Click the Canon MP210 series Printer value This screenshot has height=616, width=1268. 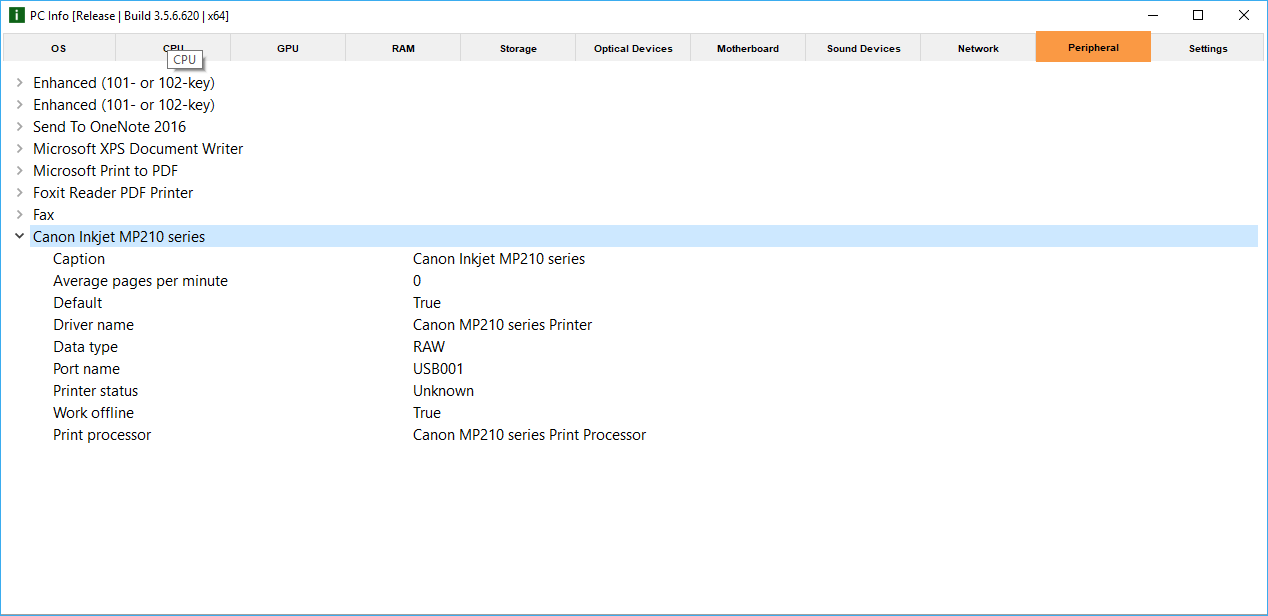(x=503, y=325)
